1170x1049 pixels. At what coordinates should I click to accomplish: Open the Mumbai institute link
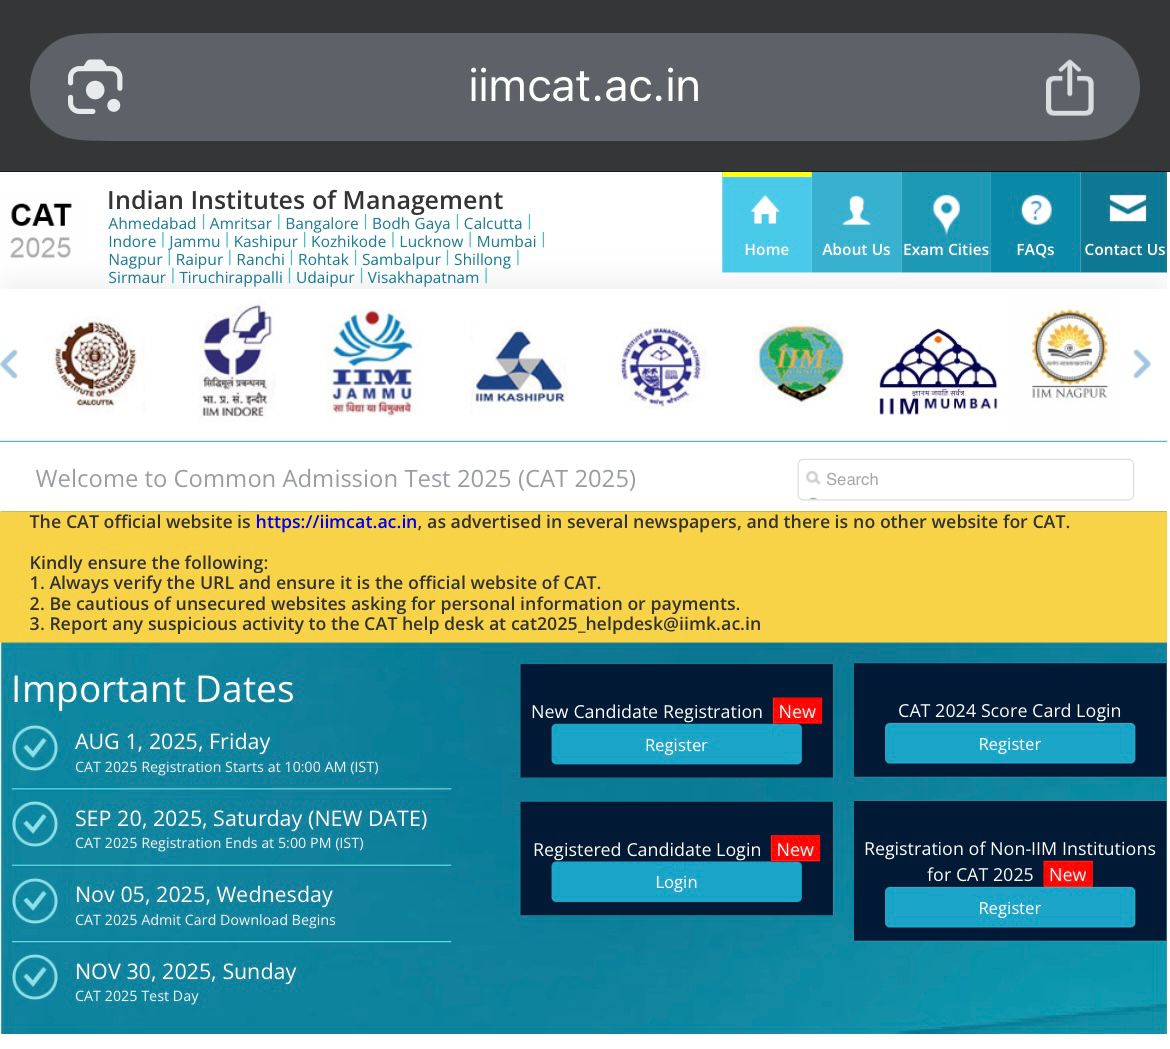(506, 241)
